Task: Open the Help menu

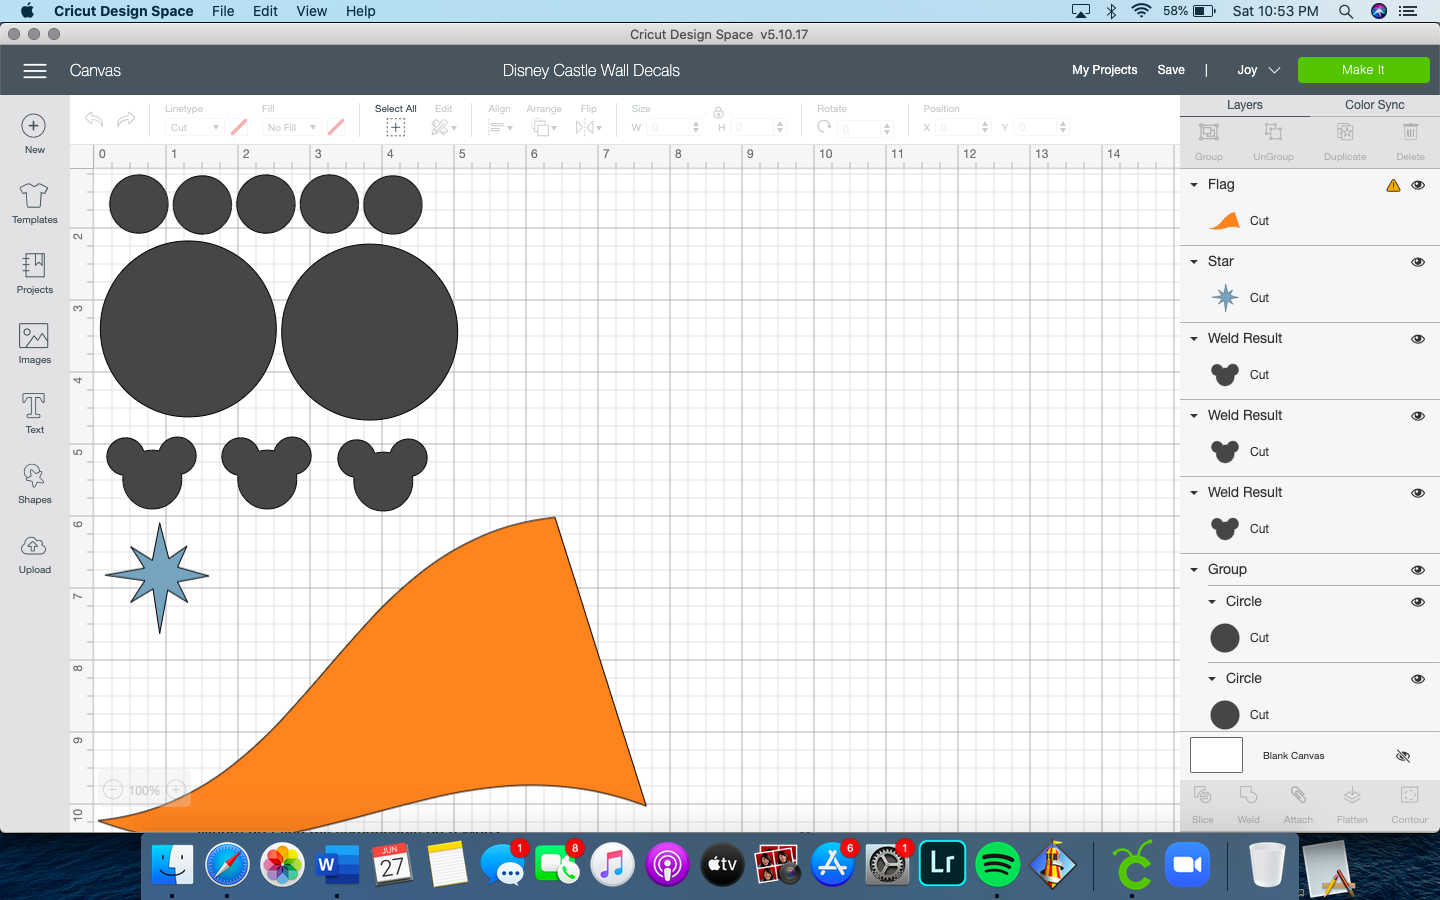Action: (360, 11)
